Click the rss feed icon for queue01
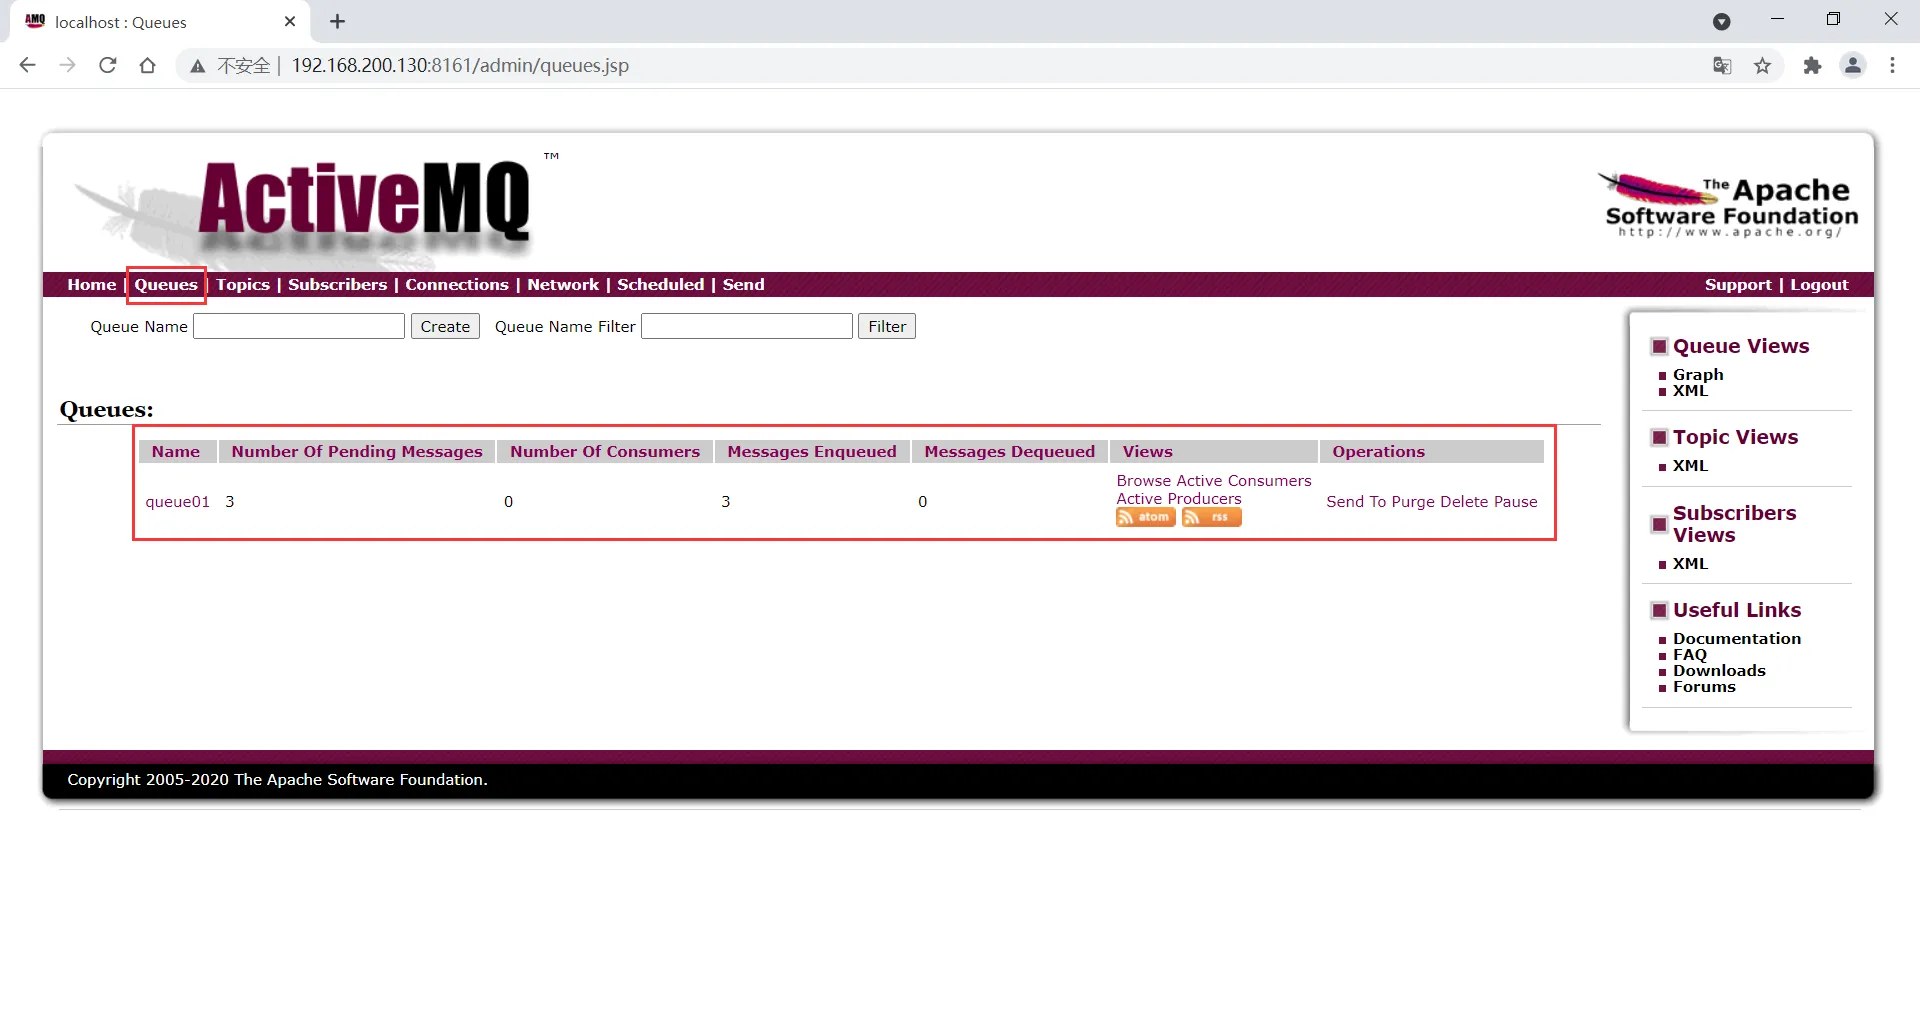This screenshot has width=1920, height=1030. tap(1211, 517)
